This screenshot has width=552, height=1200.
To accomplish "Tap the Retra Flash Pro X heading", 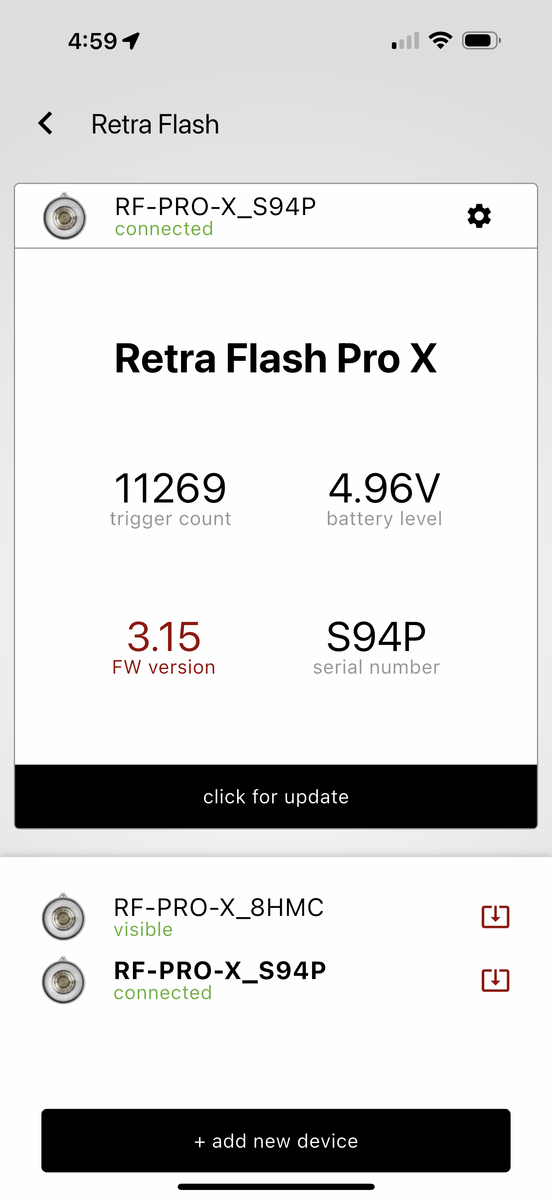I will pyautogui.click(x=276, y=358).
